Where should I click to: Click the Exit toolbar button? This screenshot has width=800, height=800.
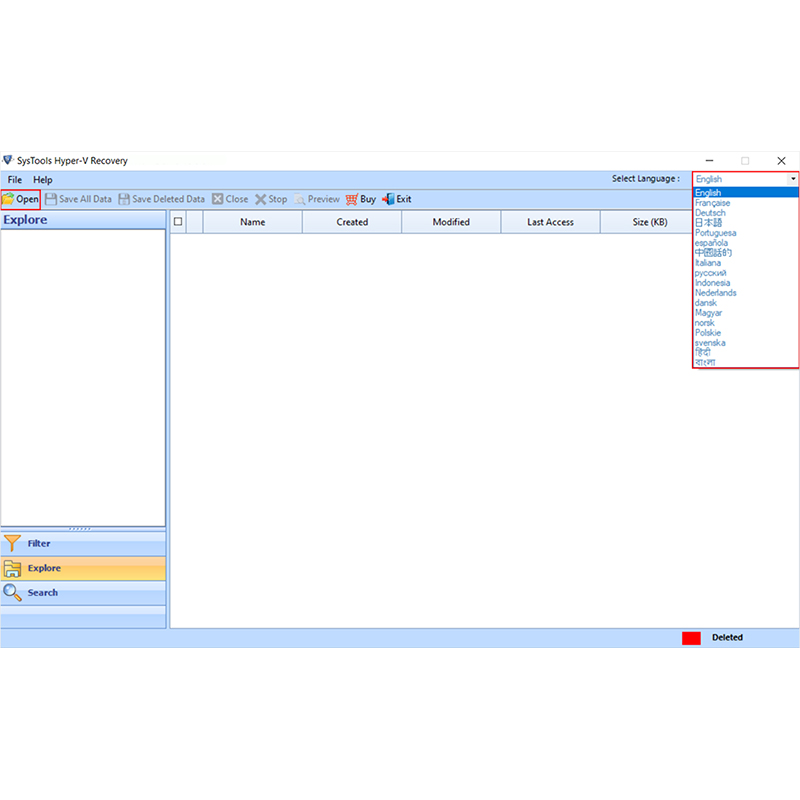(x=396, y=199)
